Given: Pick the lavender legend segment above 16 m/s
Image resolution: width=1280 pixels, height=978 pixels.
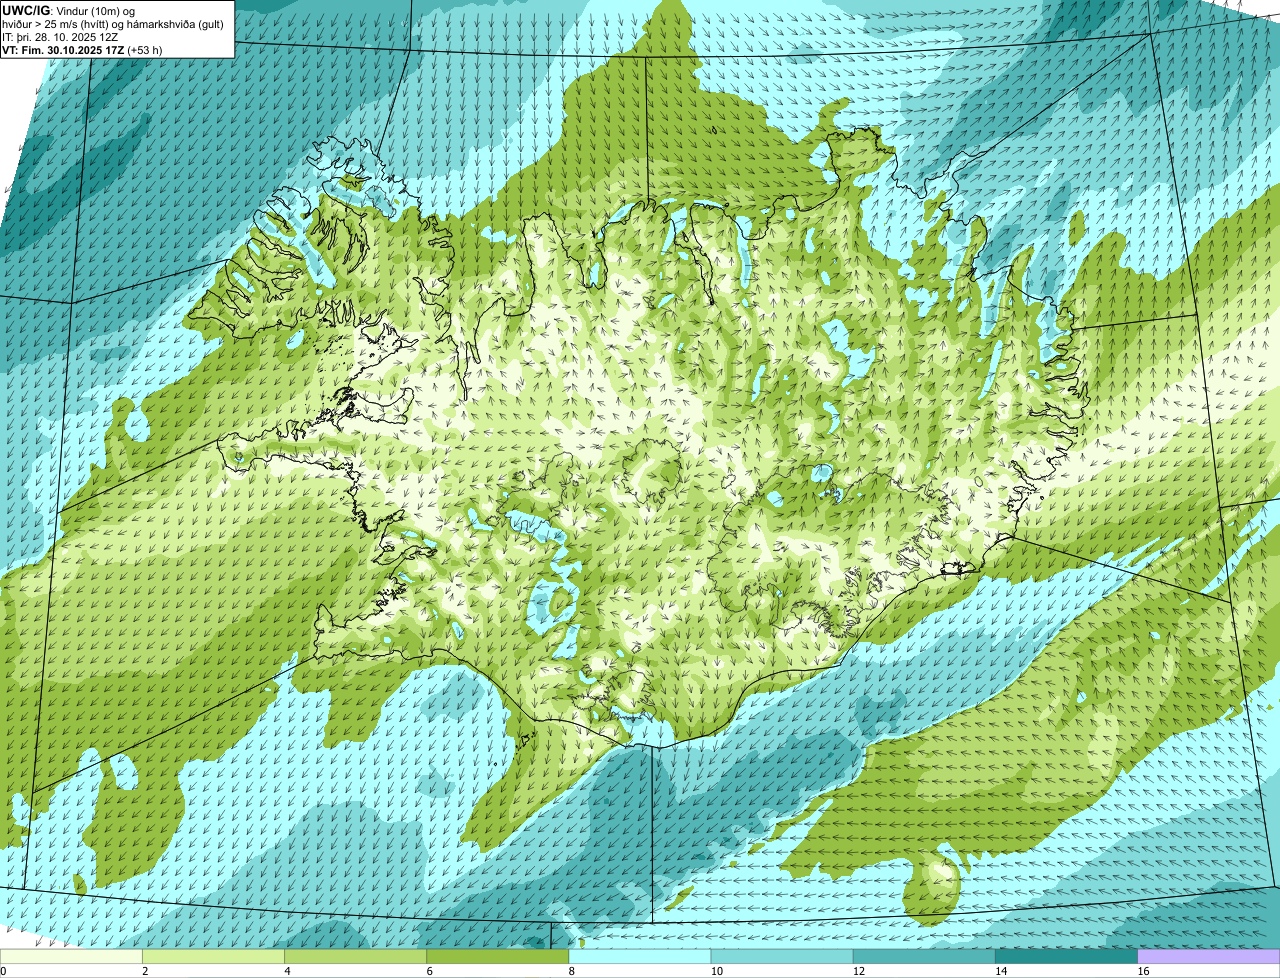Looking at the screenshot, I should pos(1209,957).
